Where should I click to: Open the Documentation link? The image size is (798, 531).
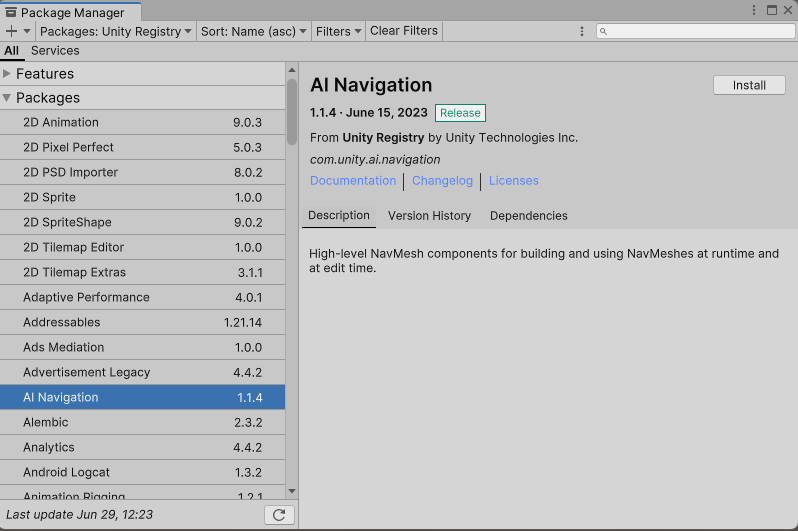point(353,181)
